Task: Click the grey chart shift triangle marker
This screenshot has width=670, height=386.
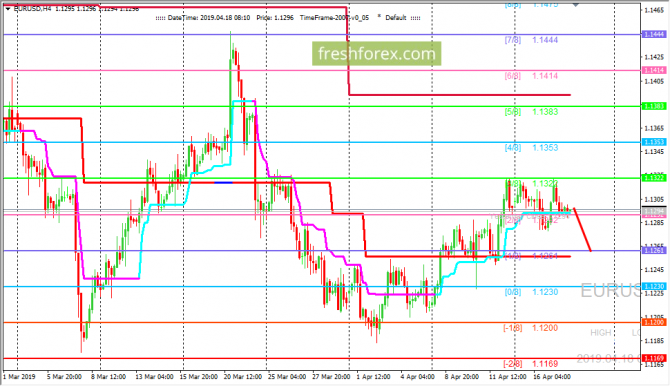Action: coord(576,5)
